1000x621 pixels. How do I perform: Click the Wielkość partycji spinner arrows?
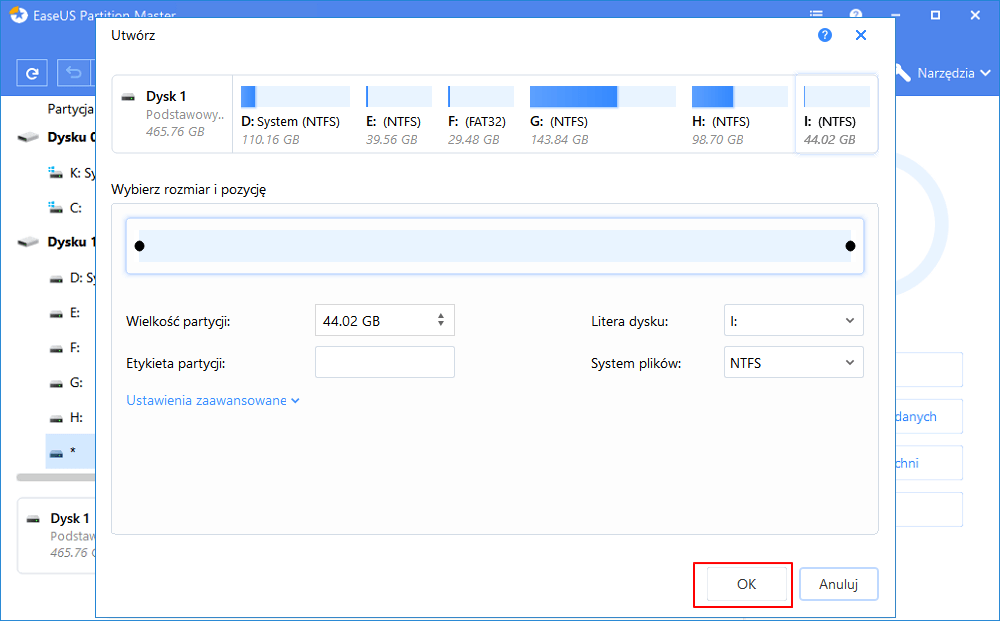coord(441,320)
